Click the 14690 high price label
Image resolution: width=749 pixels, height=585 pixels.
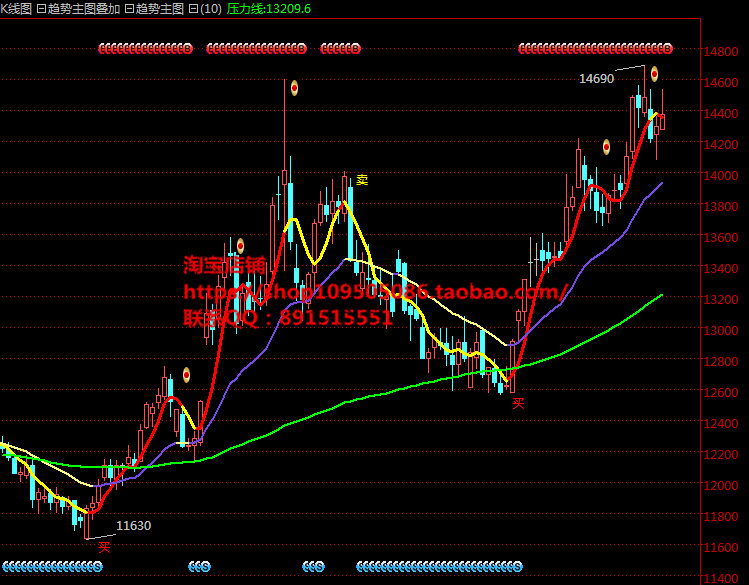(x=596, y=78)
